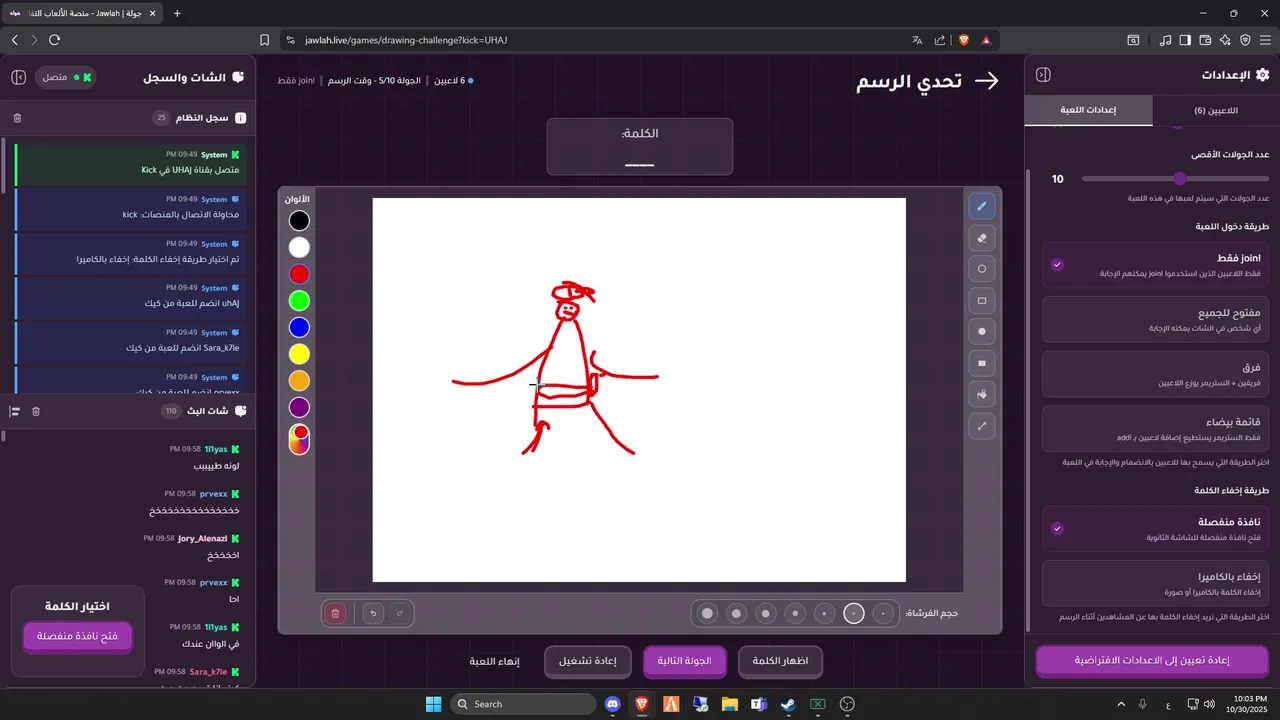Reload the page

click(x=54, y=40)
